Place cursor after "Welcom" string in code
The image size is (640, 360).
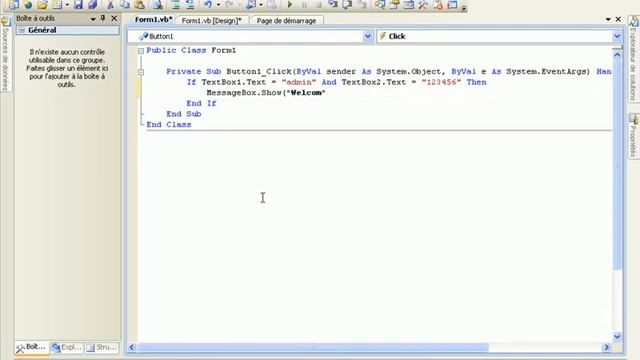[x=326, y=93]
